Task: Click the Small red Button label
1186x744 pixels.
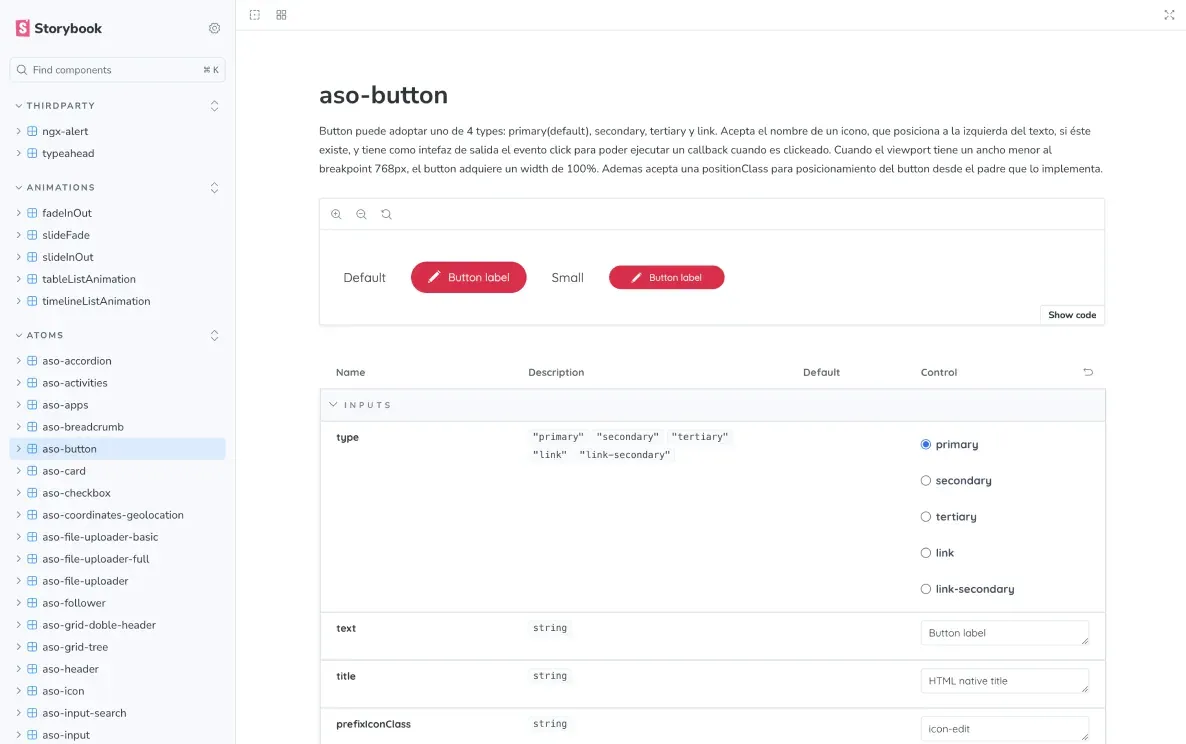Action: point(666,277)
